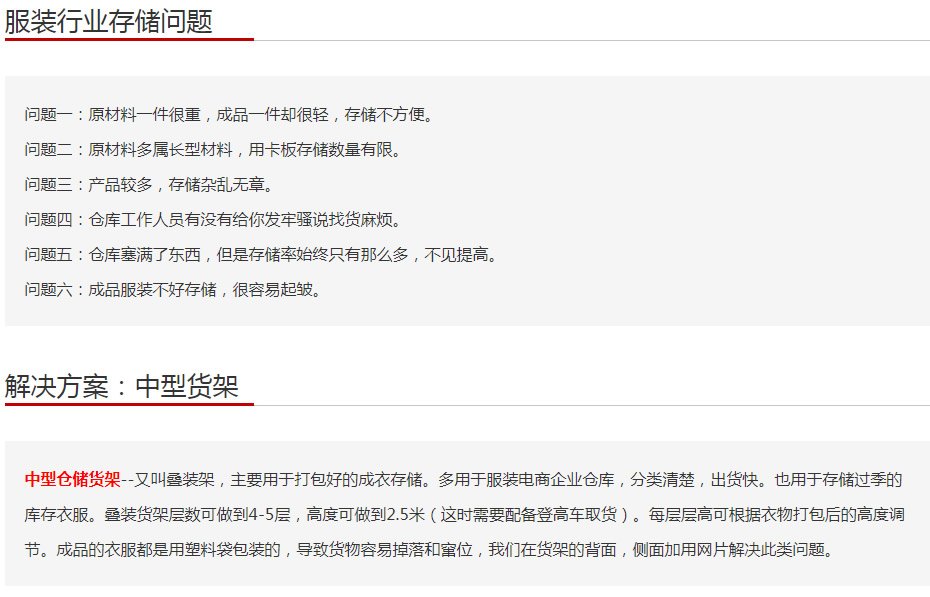Click the heading 解决方案：中型货架
The width and height of the screenshot is (930, 597).
[x=122, y=387]
